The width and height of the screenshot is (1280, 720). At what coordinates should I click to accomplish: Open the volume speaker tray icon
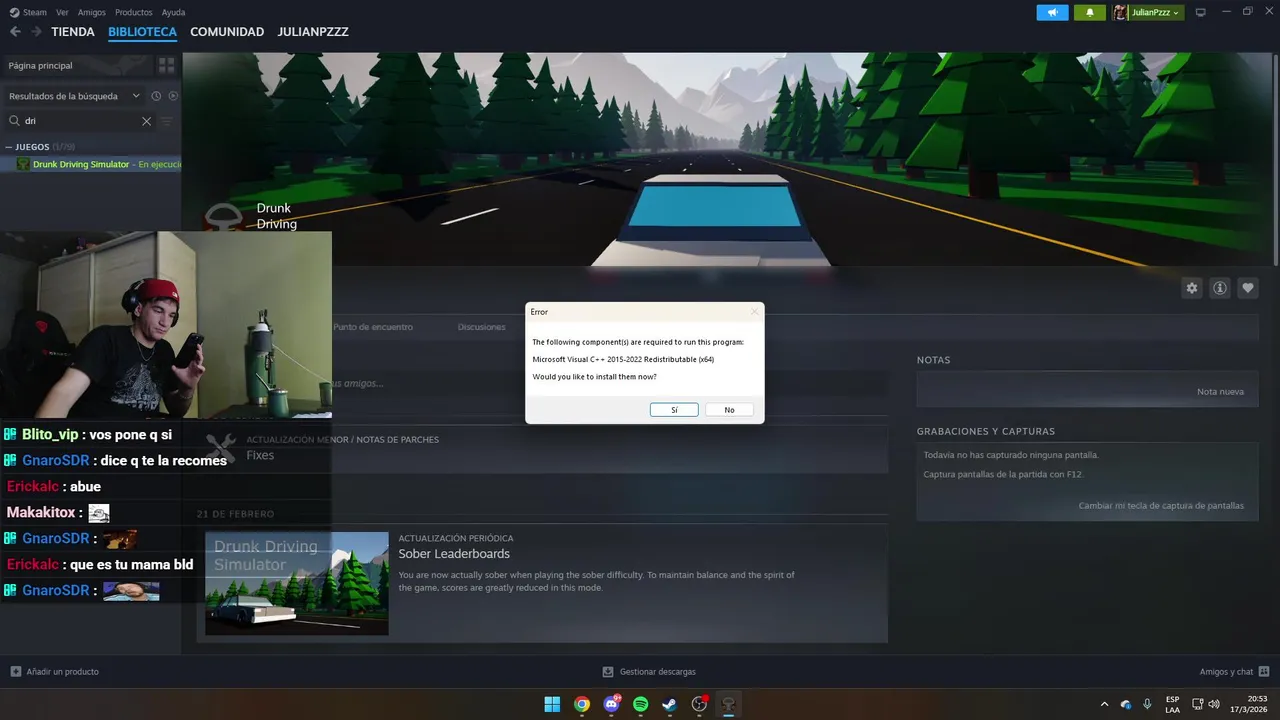[1214, 704]
